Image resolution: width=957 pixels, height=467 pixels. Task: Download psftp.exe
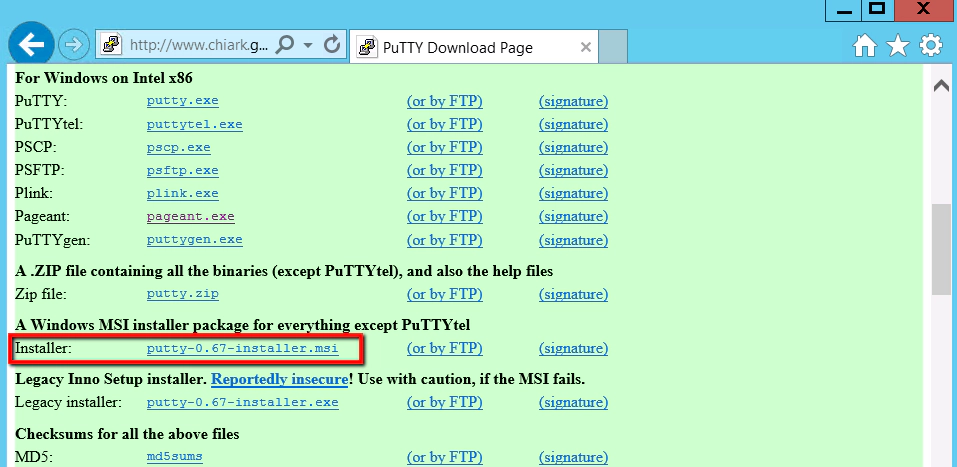click(x=182, y=170)
